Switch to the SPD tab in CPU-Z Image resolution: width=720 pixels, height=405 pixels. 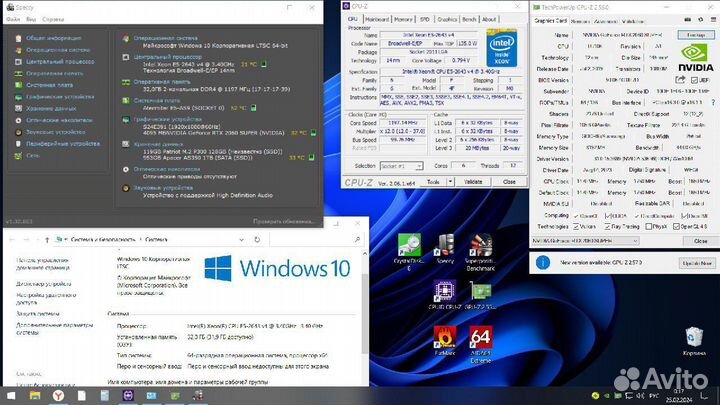tap(425, 19)
